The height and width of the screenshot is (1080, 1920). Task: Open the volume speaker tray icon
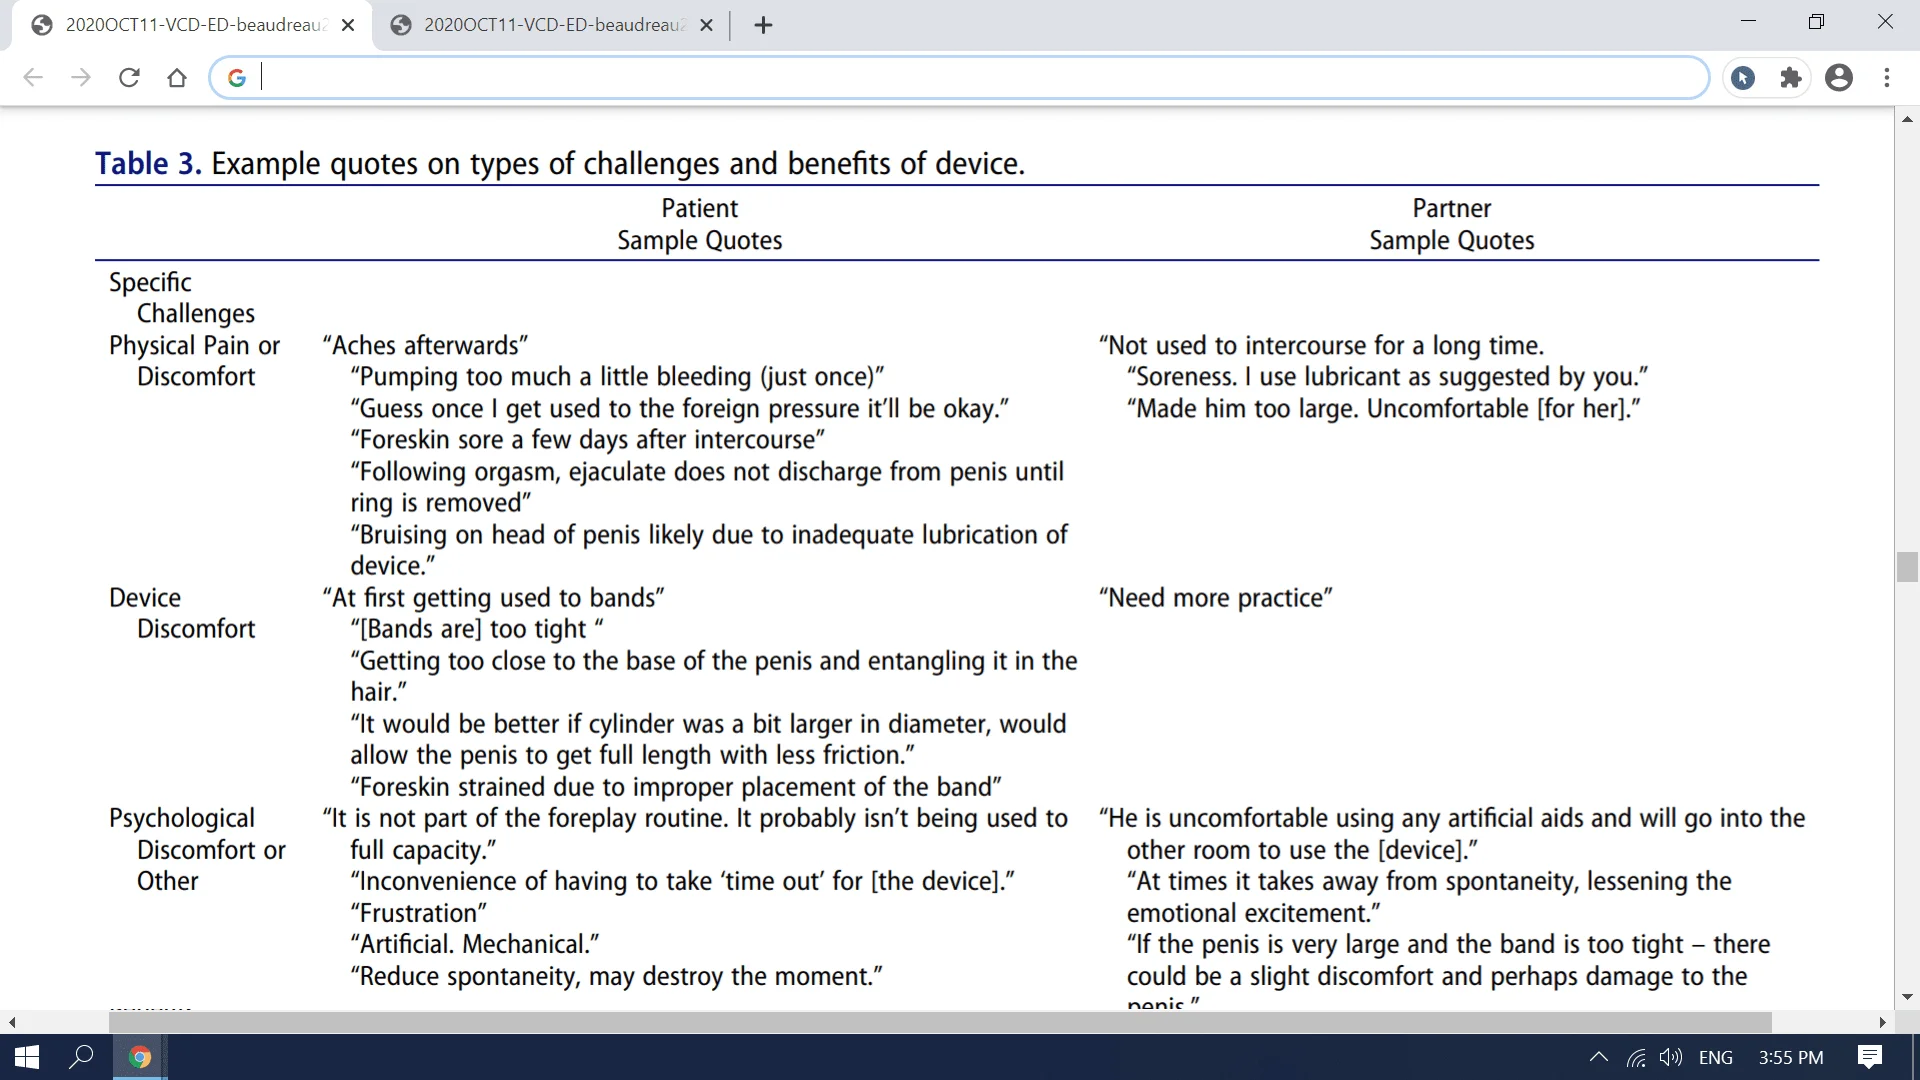point(1670,1057)
